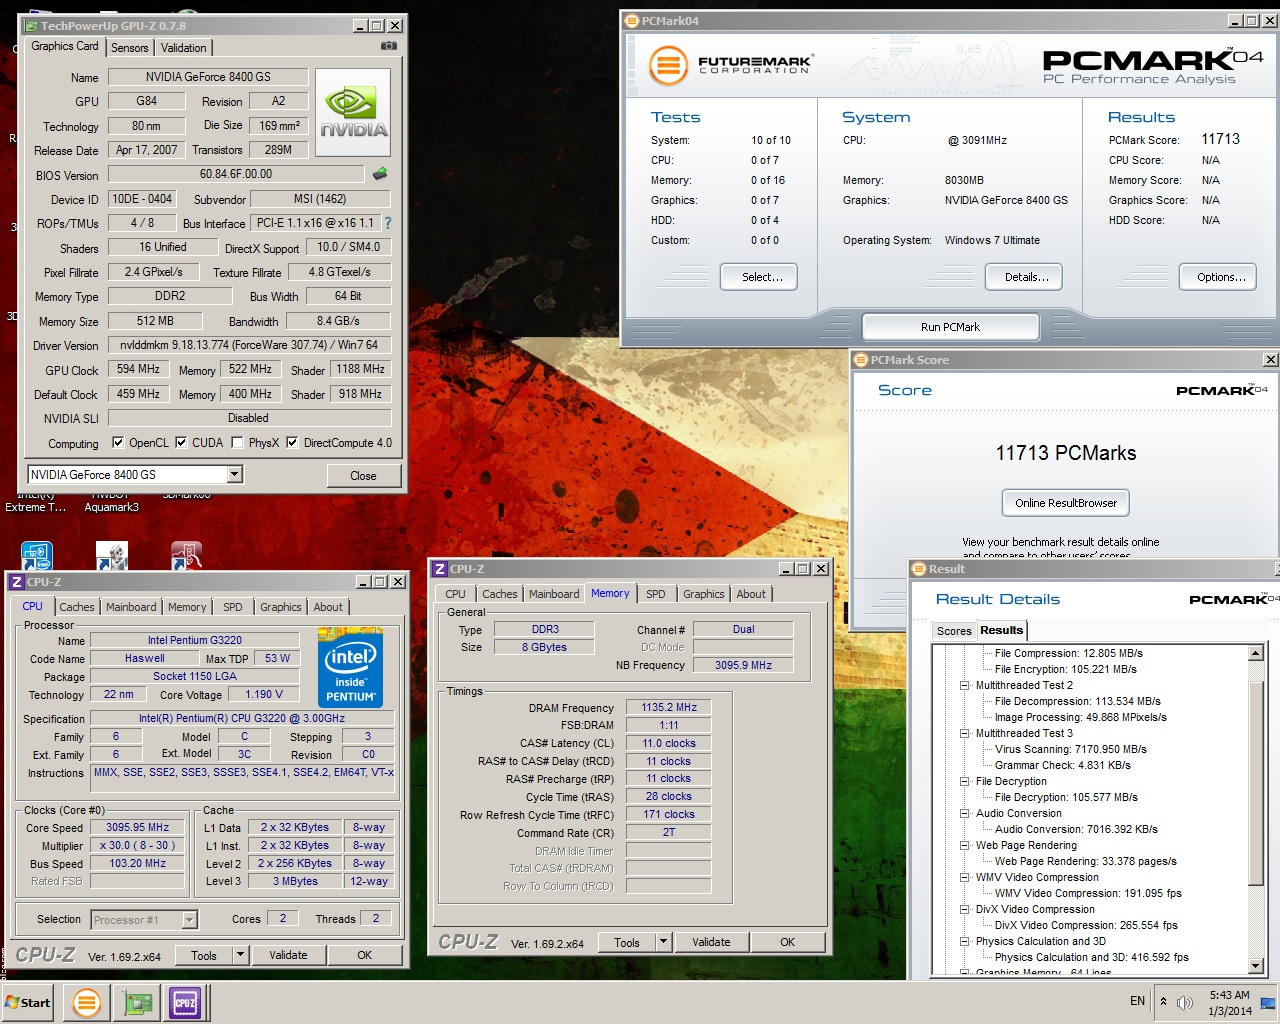The width and height of the screenshot is (1280, 1024).
Task: Open Mainboard tab in CPU-Z CPU window
Action: (131, 607)
